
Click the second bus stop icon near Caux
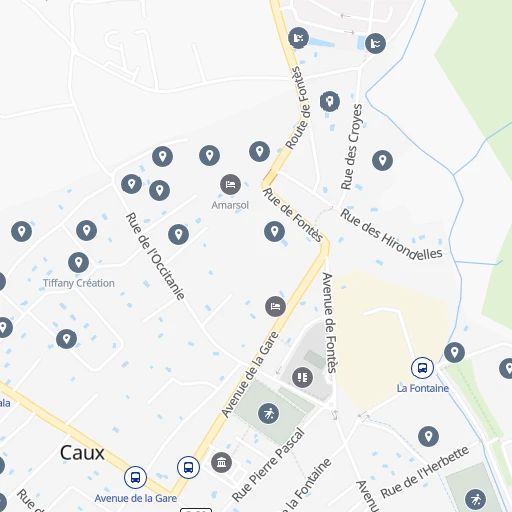click(188, 467)
